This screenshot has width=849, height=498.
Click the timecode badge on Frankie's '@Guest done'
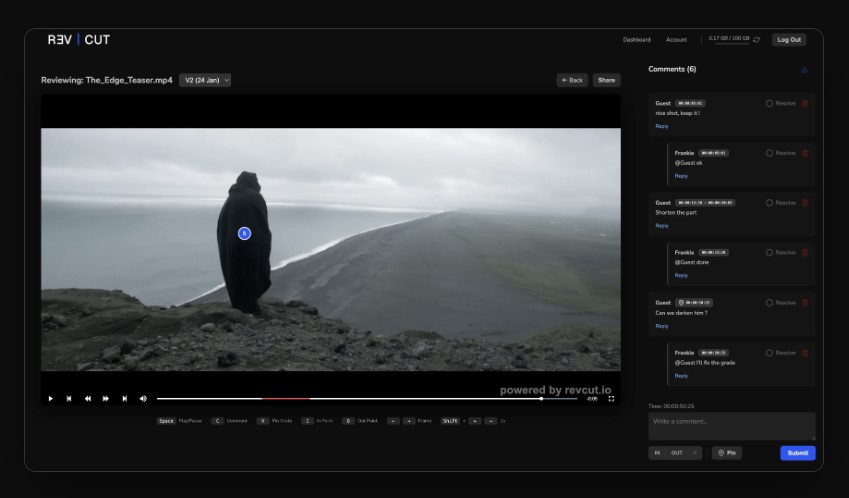tap(714, 253)
